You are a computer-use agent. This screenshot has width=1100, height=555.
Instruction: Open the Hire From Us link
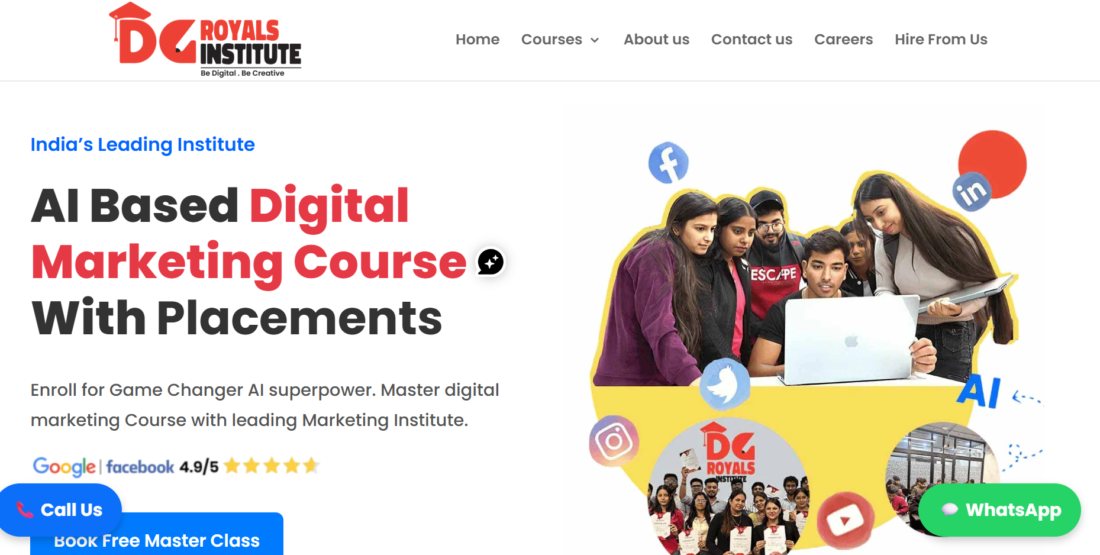tap(941, 39)
